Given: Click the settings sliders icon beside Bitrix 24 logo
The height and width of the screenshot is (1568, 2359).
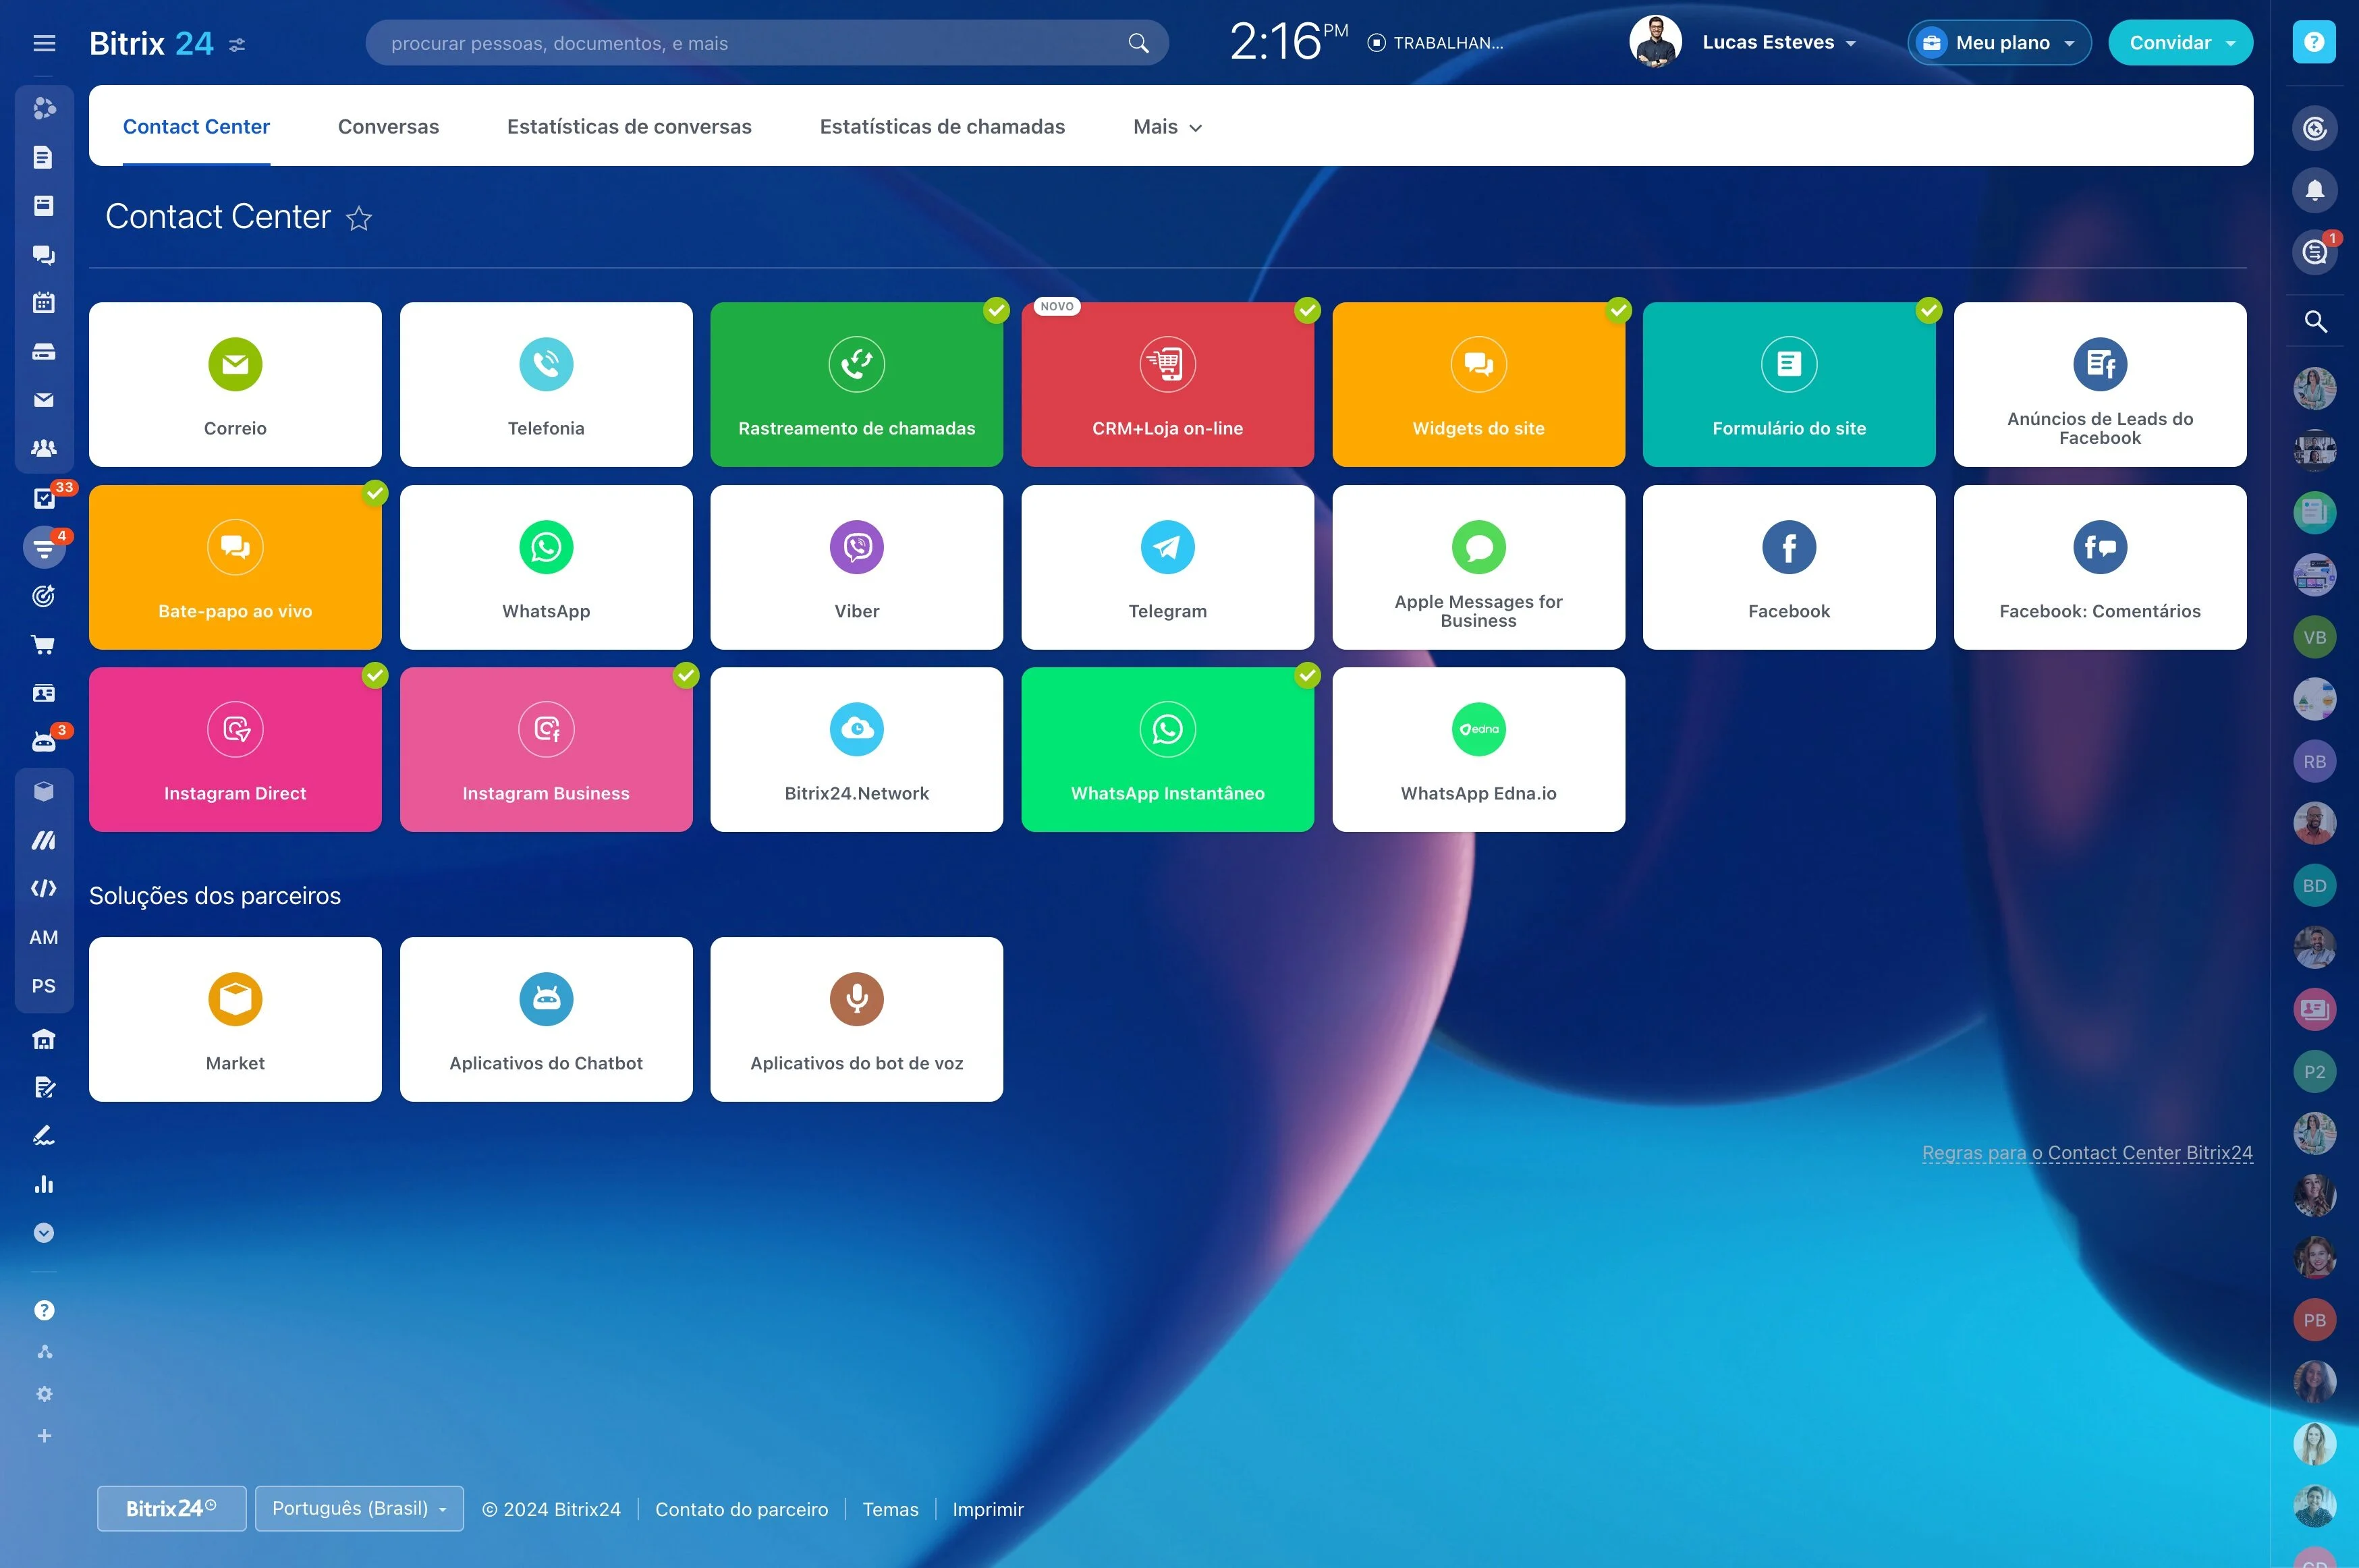Looking at the screenshot, I should tap(237, 45).
